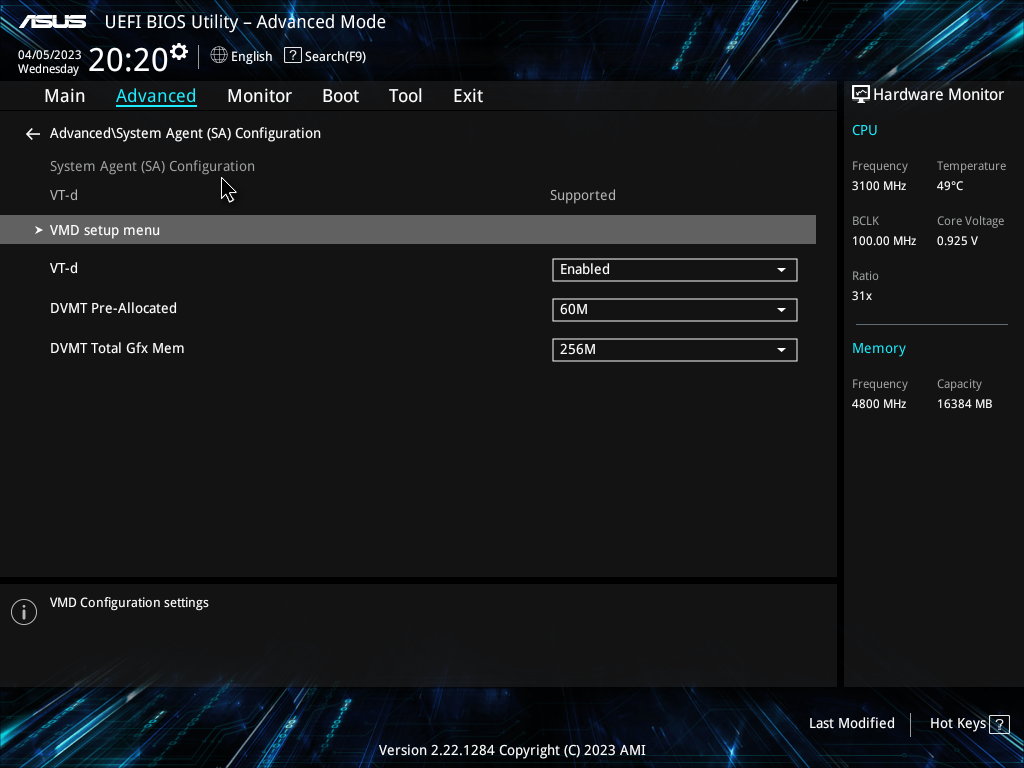Open the clock settings gear icon
The image size is (1024, 768).
coord(178,49)
